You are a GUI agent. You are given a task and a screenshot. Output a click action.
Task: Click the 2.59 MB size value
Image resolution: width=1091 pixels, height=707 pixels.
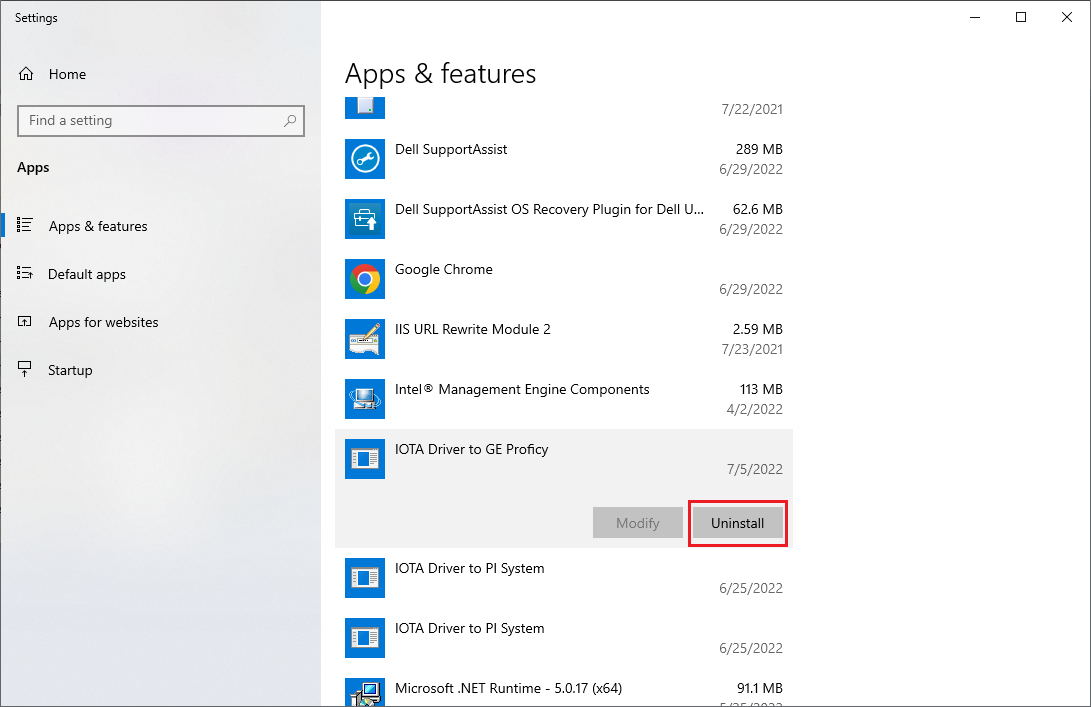point(758,329)
